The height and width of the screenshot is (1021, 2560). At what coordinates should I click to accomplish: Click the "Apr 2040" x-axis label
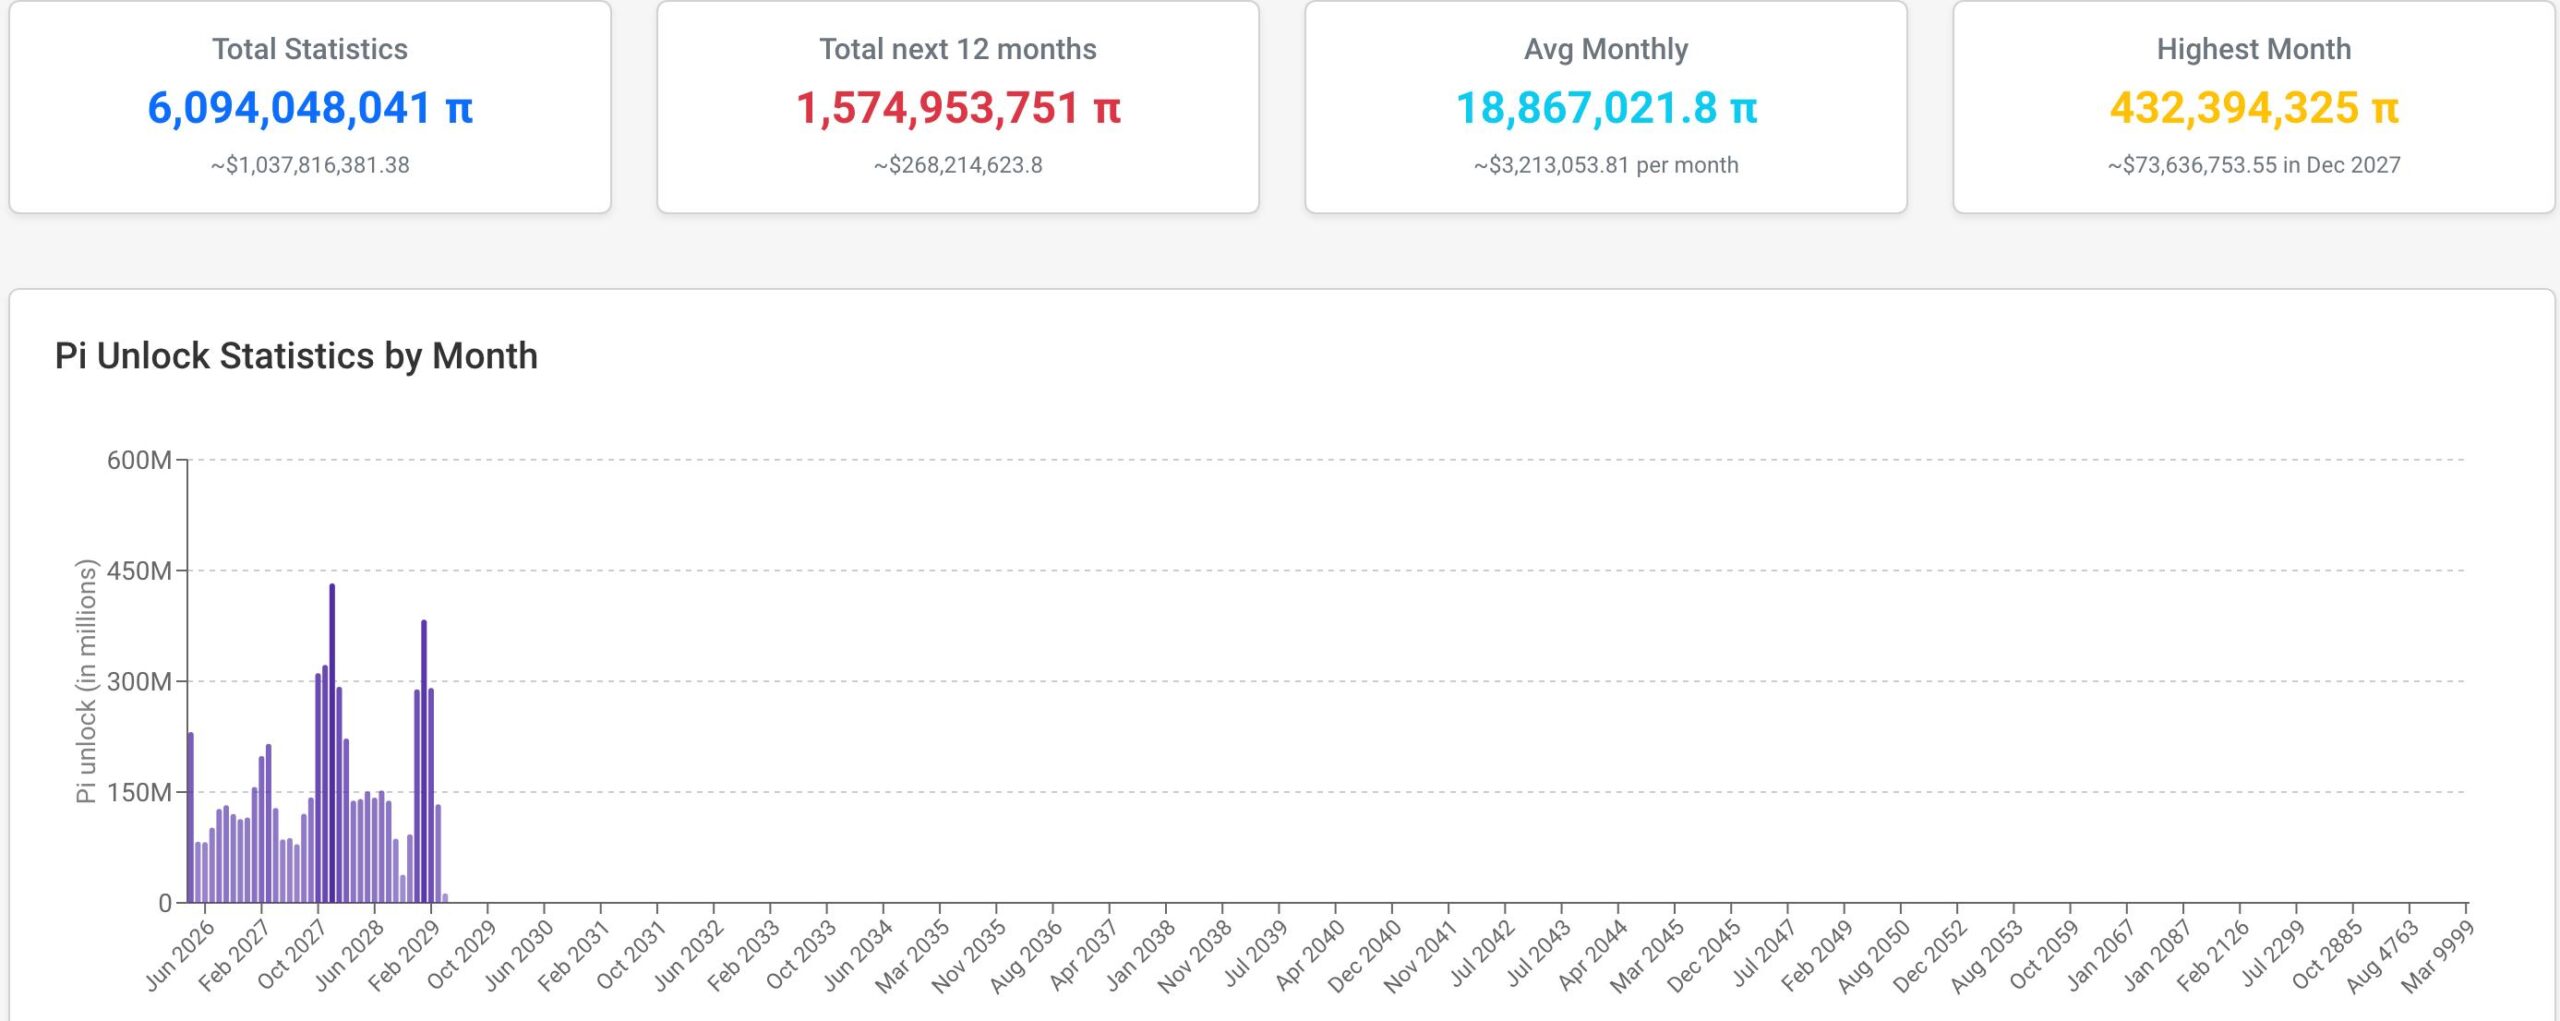point(1310,955)
